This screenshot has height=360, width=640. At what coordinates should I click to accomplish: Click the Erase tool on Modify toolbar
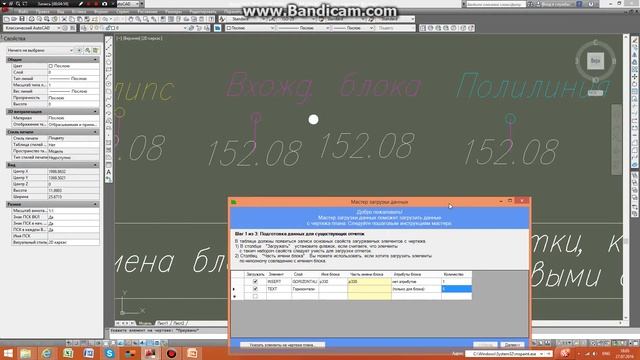[635, 40]
